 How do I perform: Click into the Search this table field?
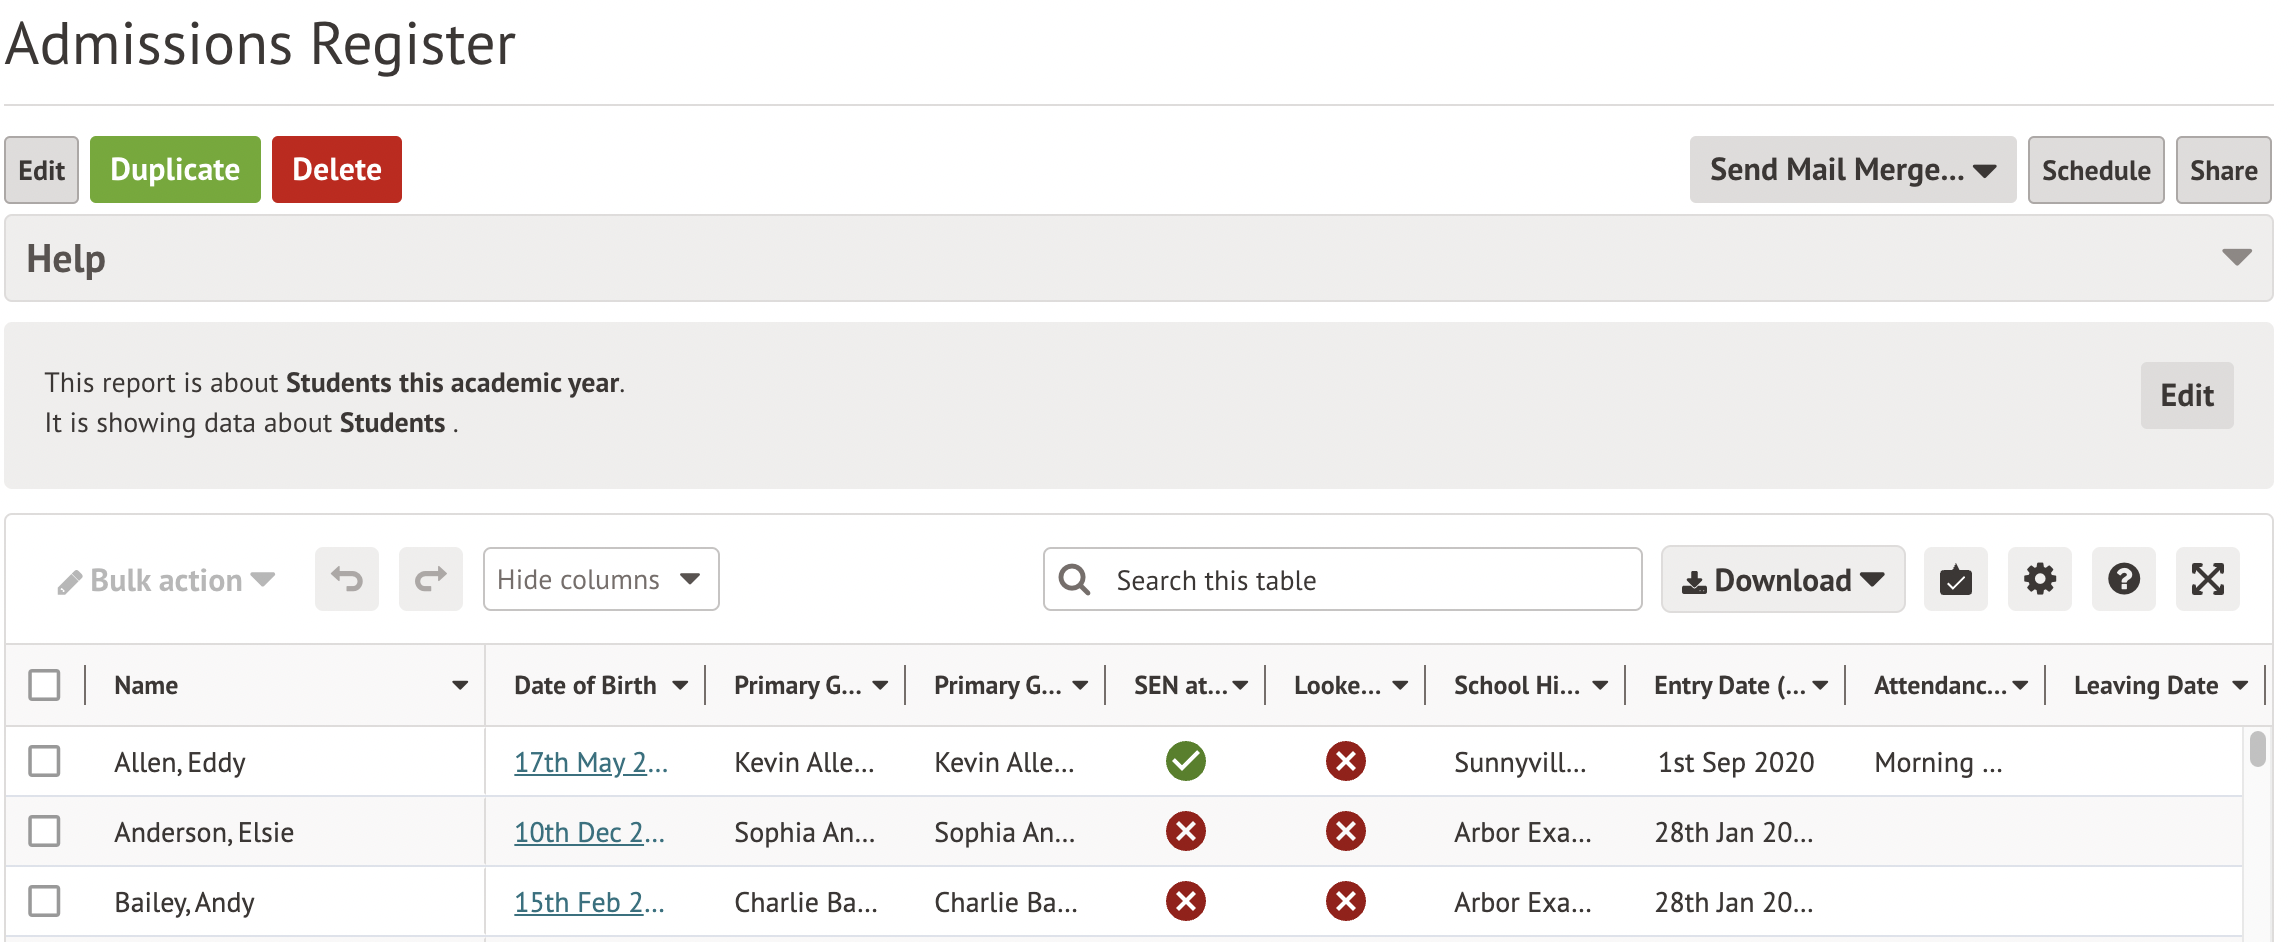1360,579
